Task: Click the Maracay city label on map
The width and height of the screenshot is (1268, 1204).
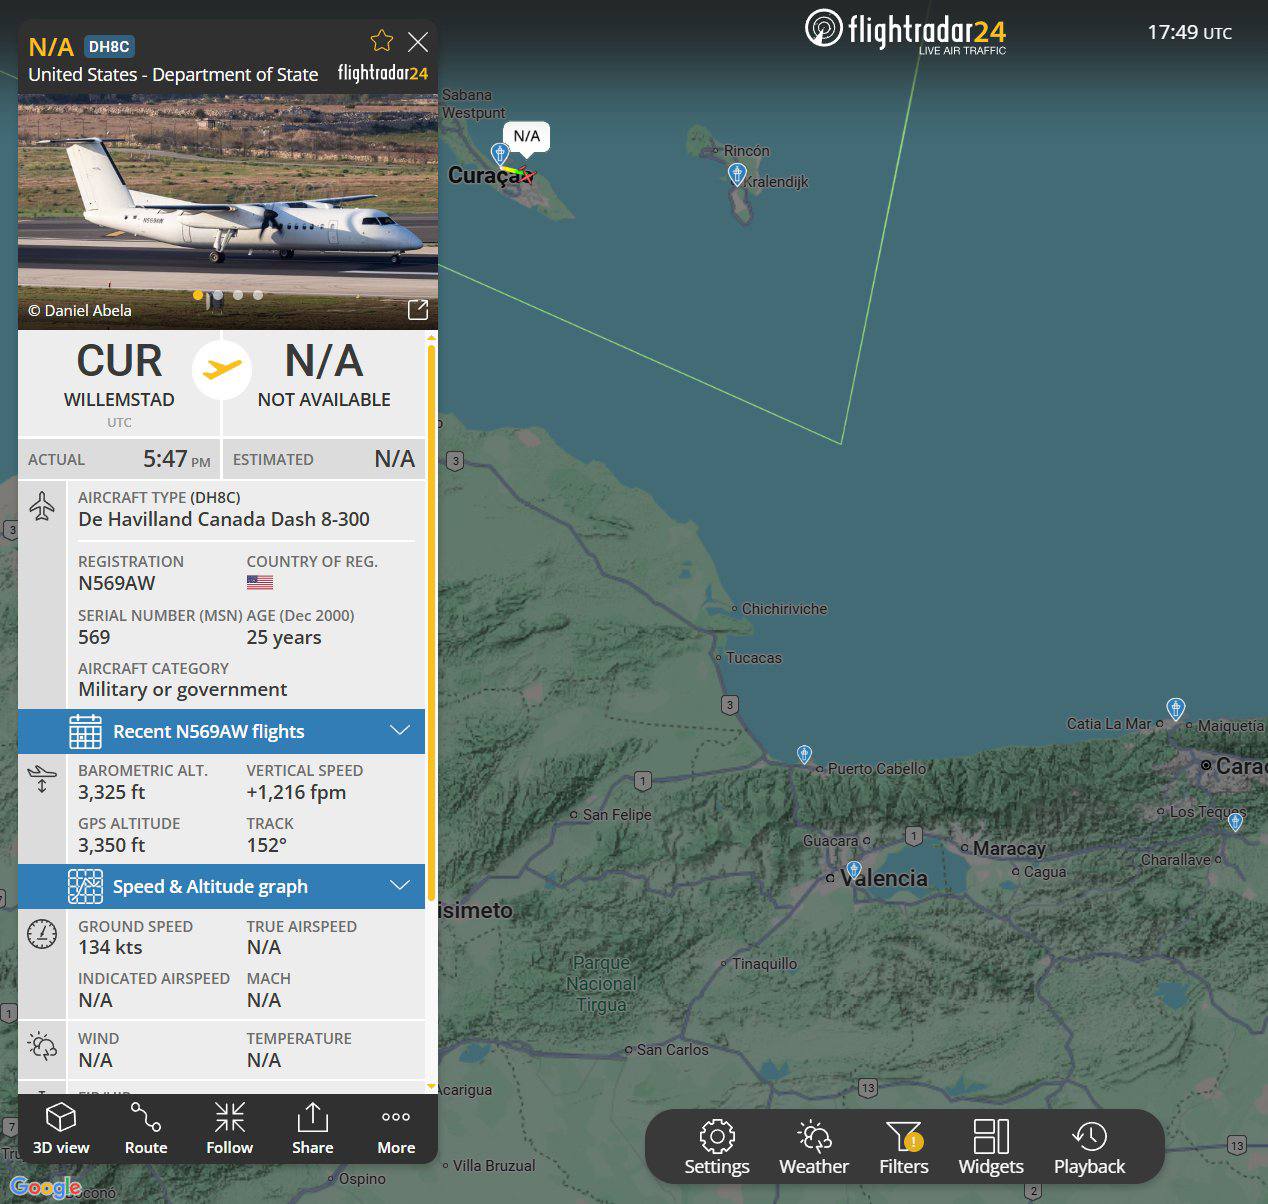Action: click(1009, 849)
